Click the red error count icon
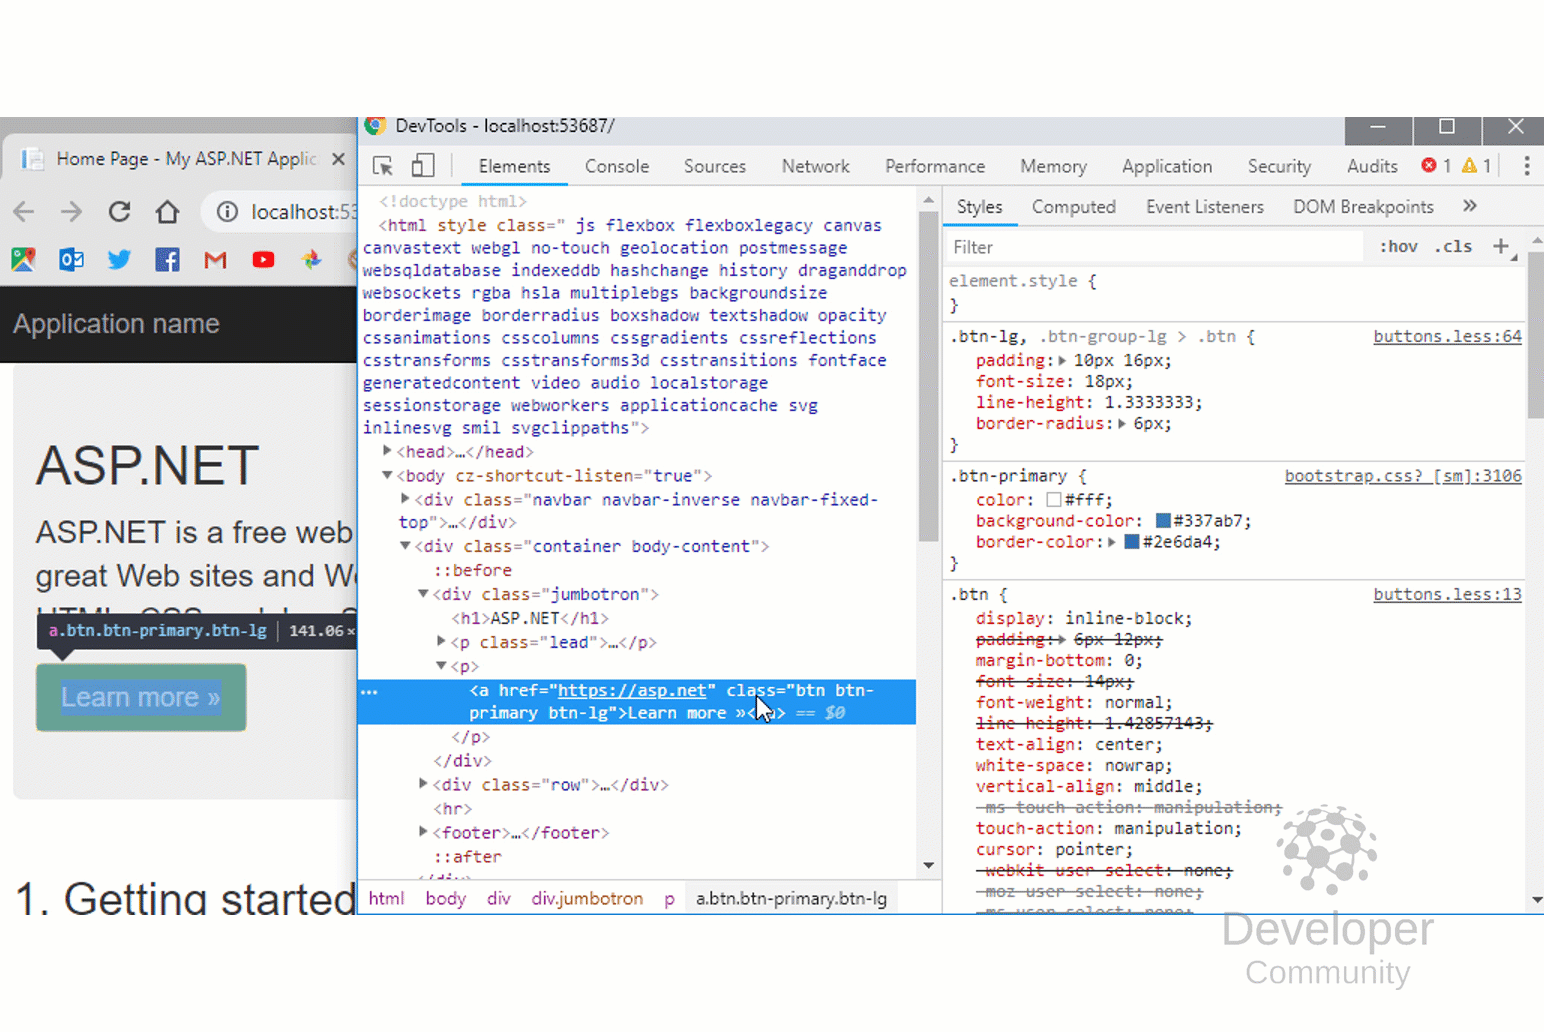Image resolution: width=1544 pixels, height=1032 pixels. pyautogui.click(x=1429, y=165)
